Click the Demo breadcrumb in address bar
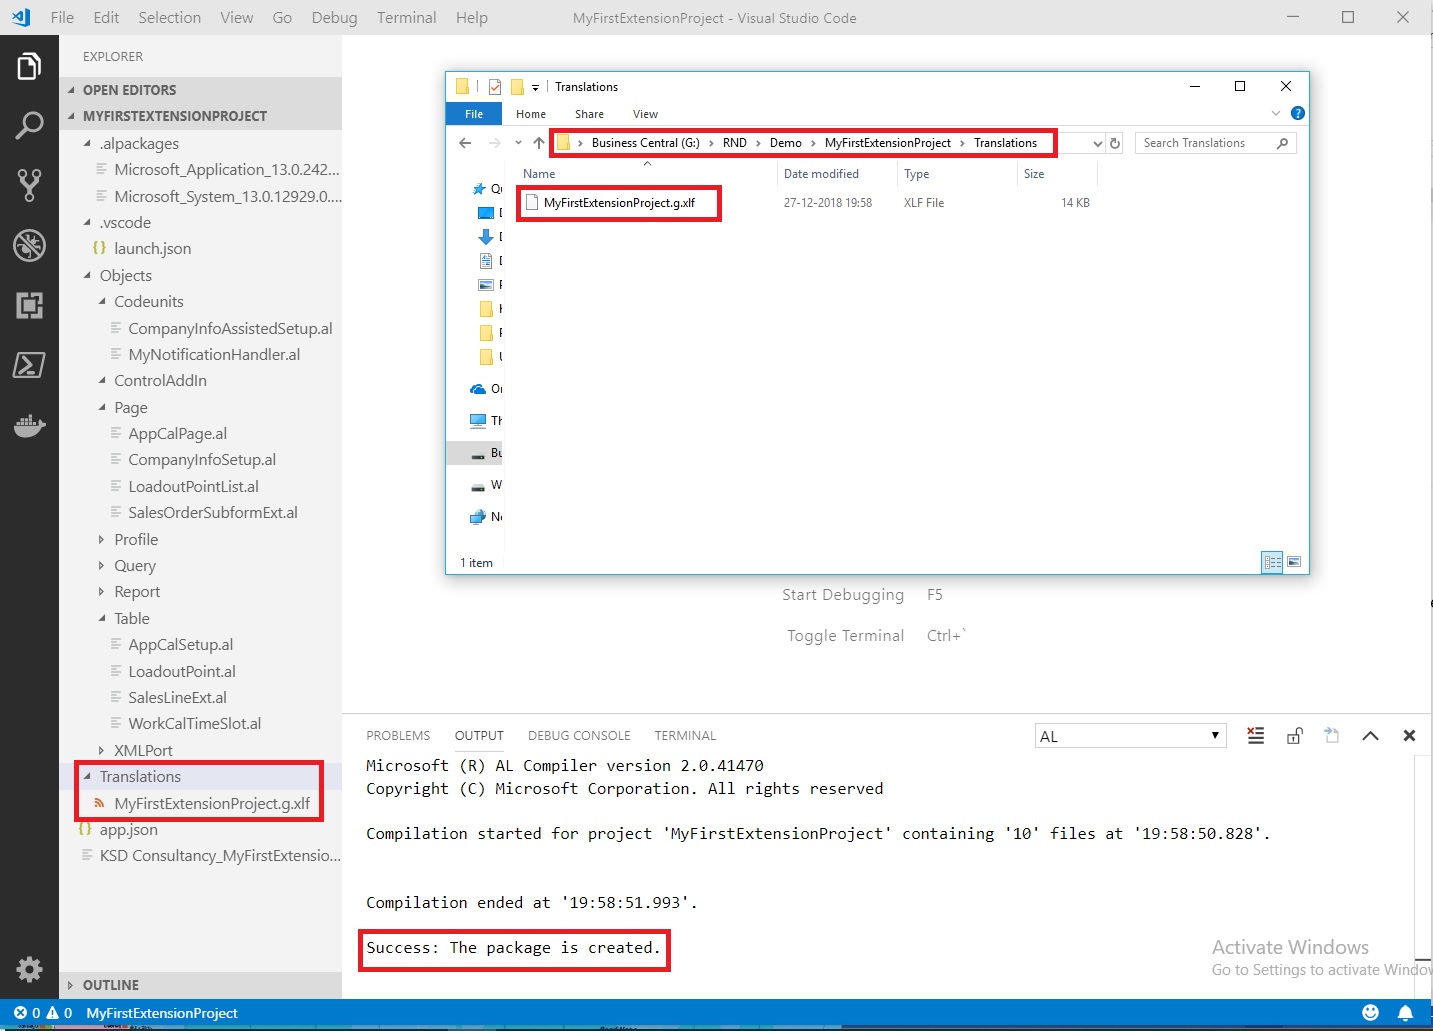The height and width of the screenshot is (1031, 1433). coord(785,143)
